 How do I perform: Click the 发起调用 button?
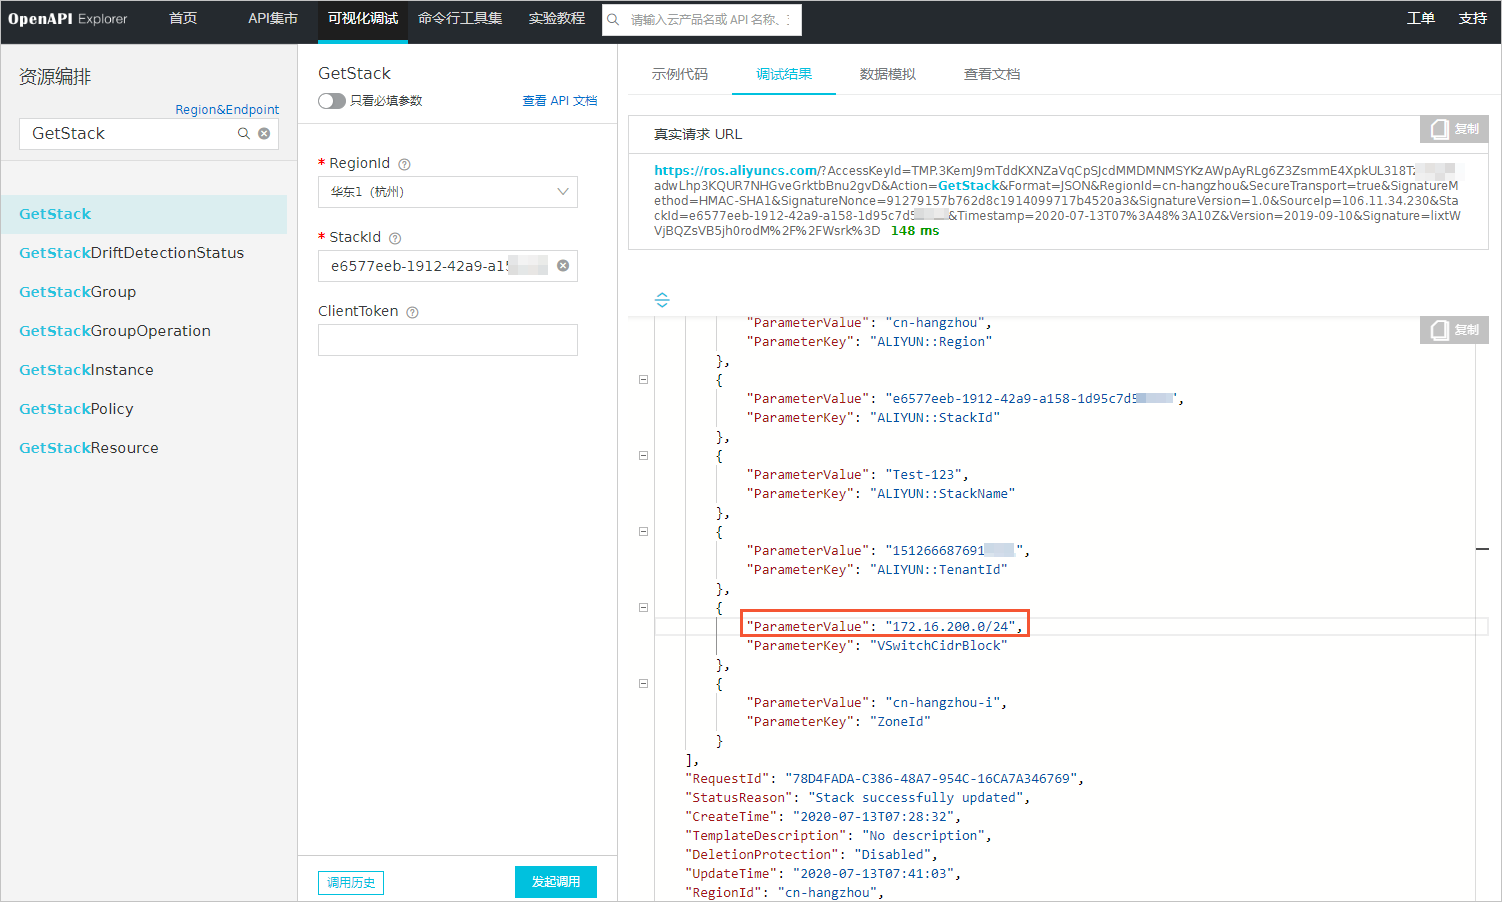point(556,882)
